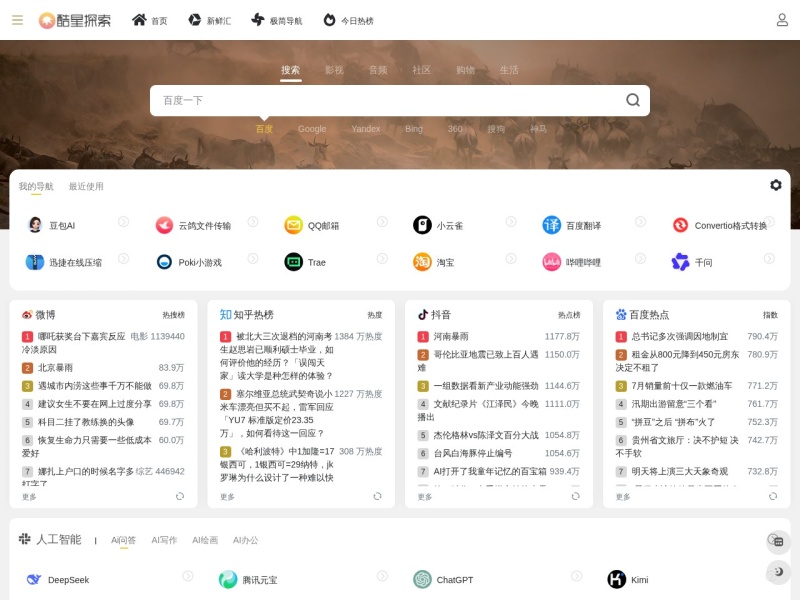
Task: Click the arrow beside QQ邮箱
Action: (x=382, y=221)
